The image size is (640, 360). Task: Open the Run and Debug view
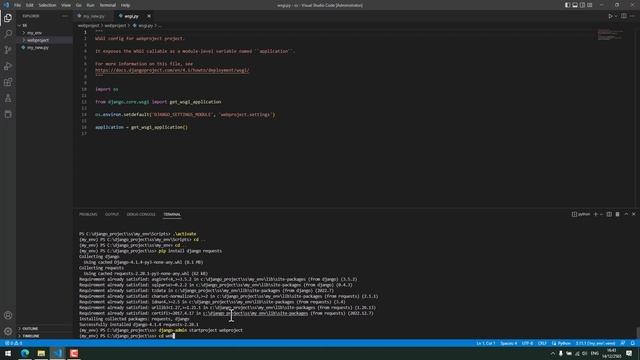coord(8,66)
